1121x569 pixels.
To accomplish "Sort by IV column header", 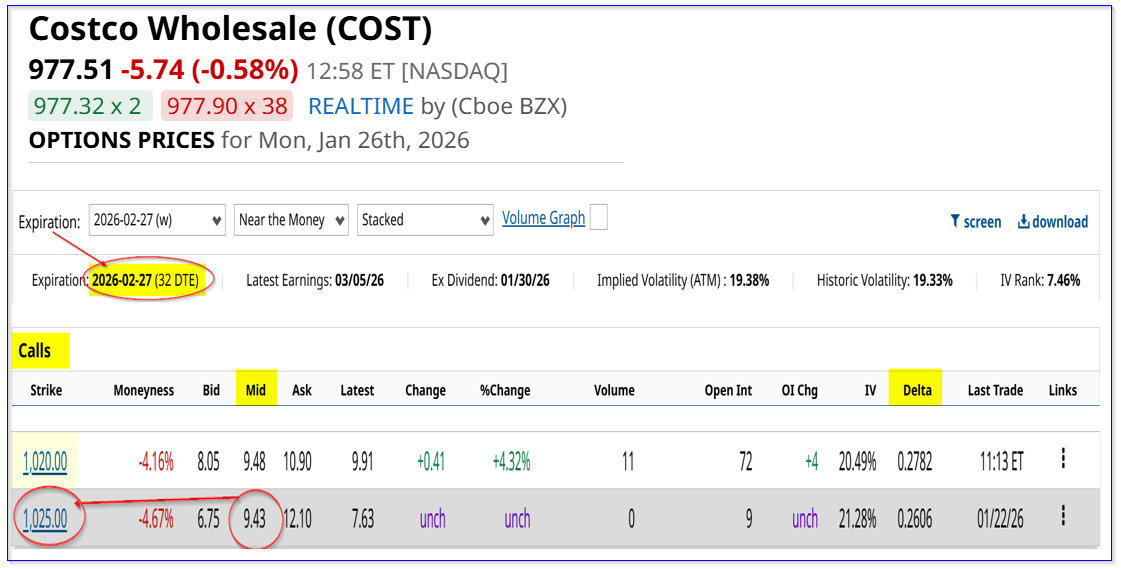I will [869, 390].
